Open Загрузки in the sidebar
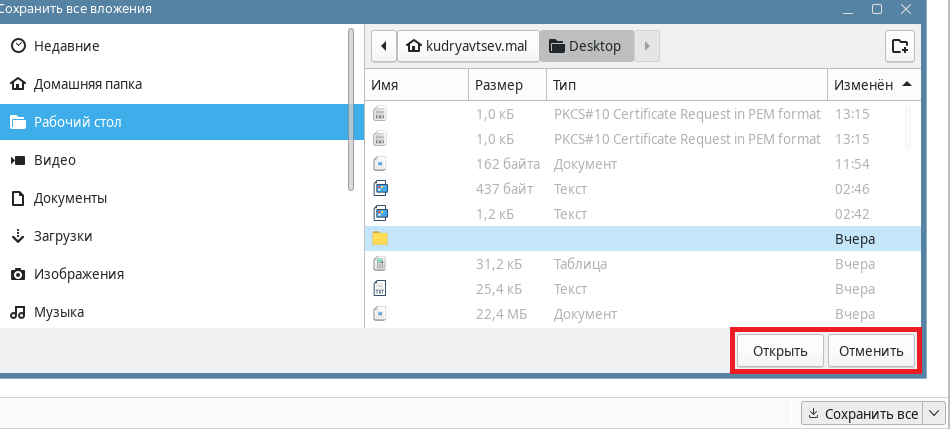Screen dimensions: 950x429 (x=63, y=236)
